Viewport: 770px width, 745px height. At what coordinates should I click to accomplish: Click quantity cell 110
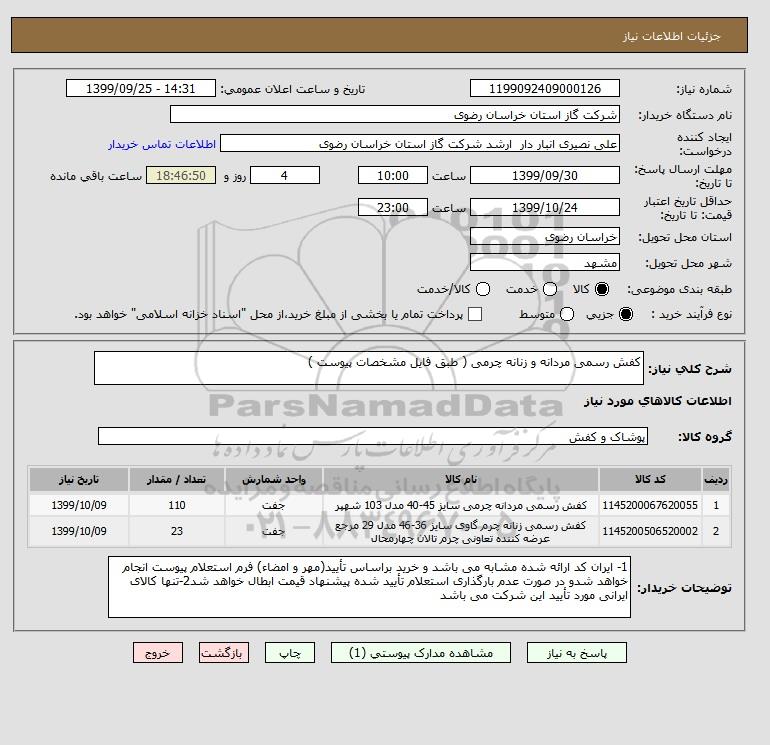[x=177, y=505]
